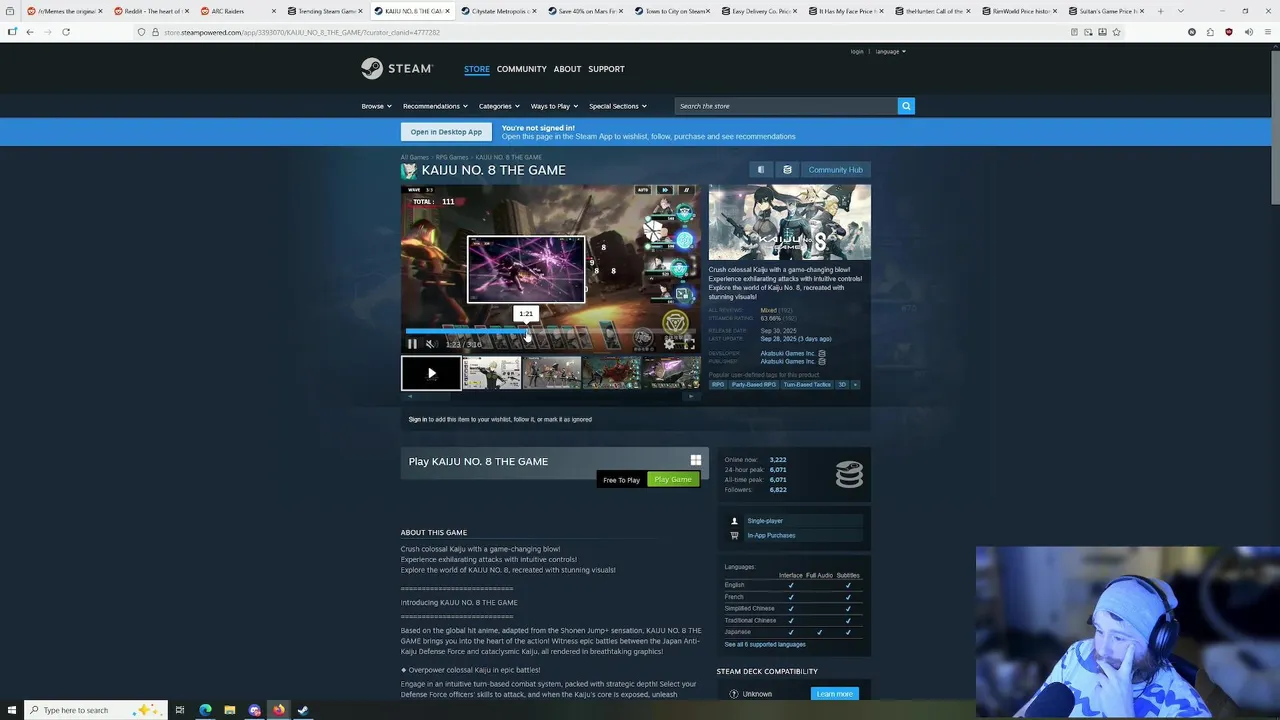Expand Special Sections dropdown
1280x720 pixels.
[618, 106]
